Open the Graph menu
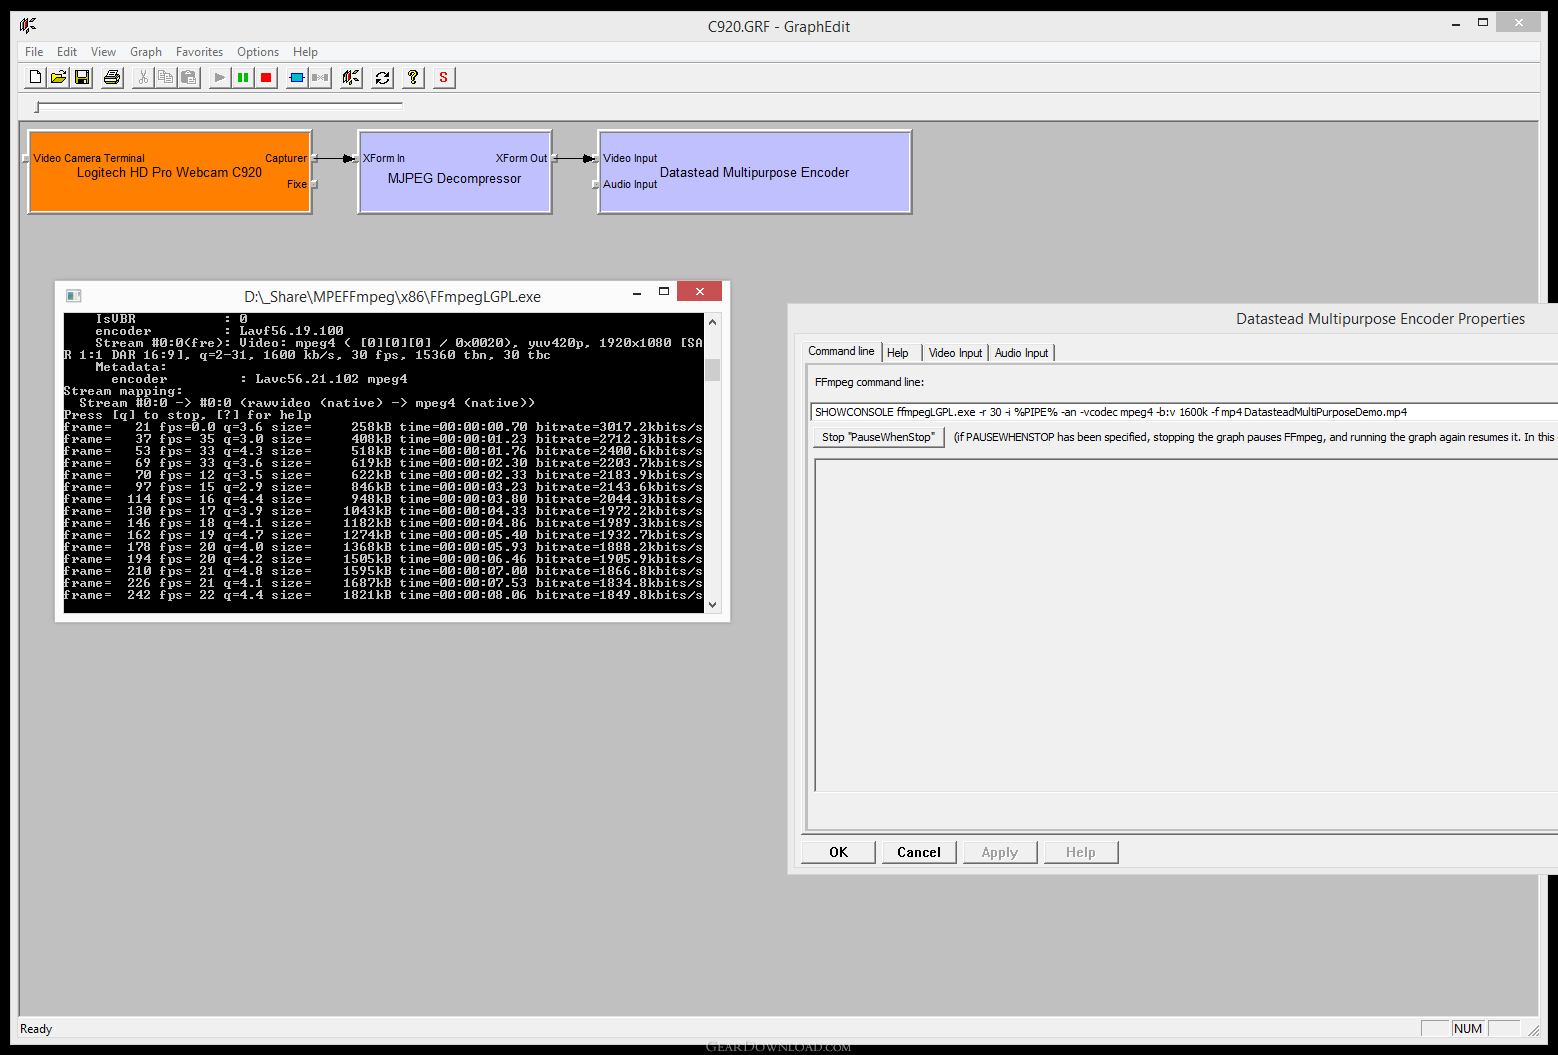Image resolution: width=1558 pixels, height=1055 pixels. click(x=146, y=52)
